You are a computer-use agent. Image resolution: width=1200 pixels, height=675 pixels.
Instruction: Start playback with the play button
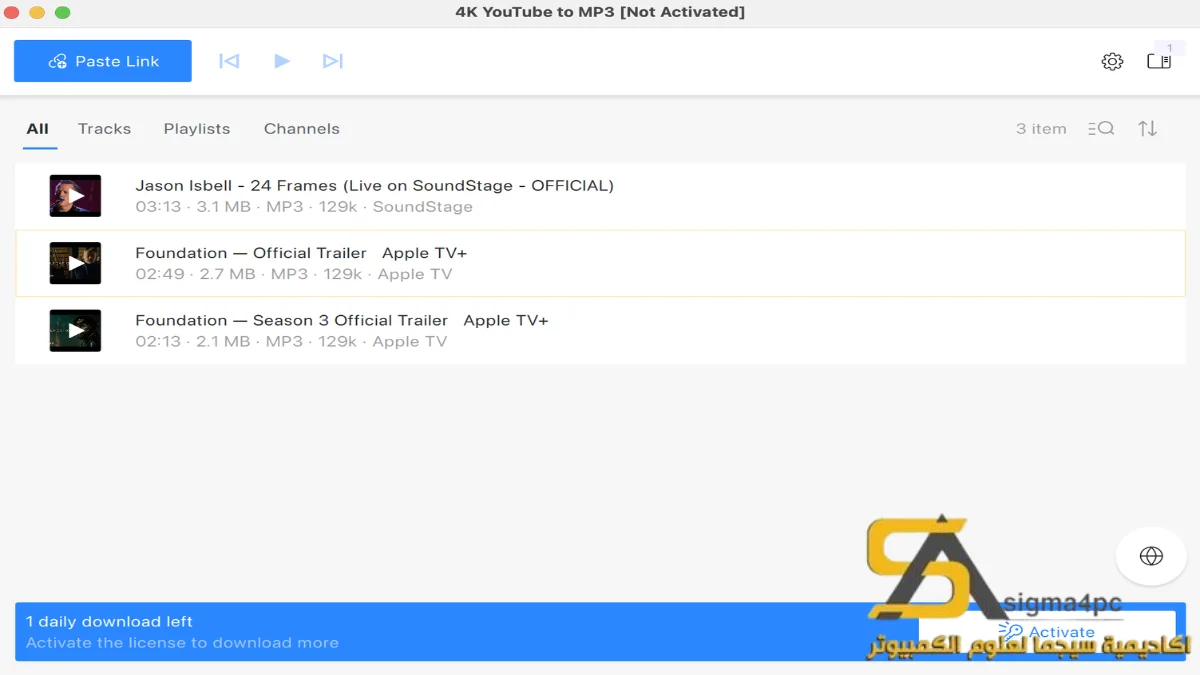tap(282, 61)
